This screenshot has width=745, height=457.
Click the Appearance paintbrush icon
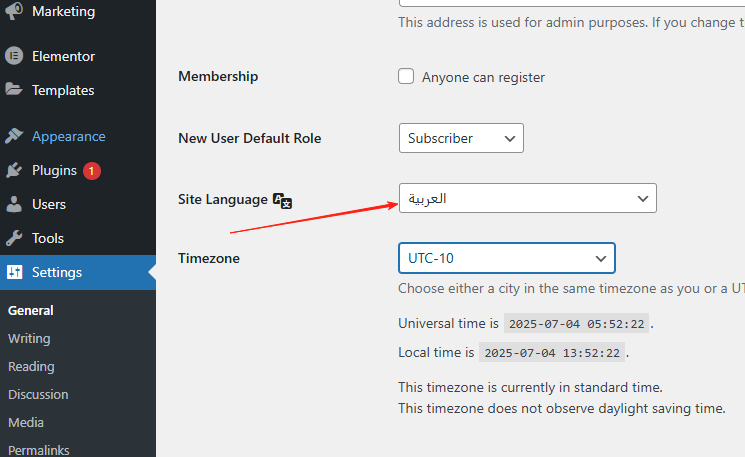tap(14, 136)
